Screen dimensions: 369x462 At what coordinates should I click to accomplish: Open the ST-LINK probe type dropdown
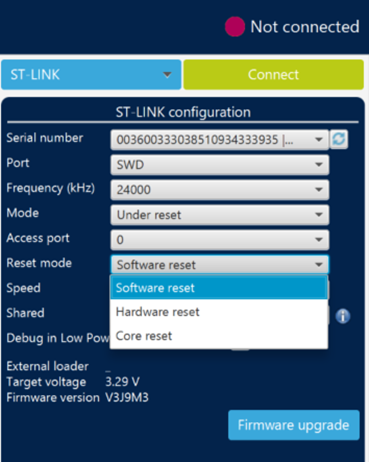click(91, 75)
